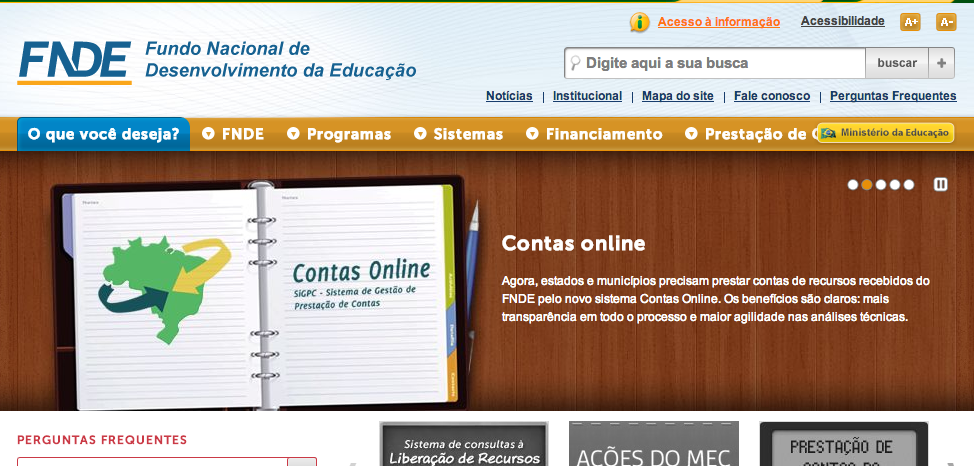Expand the Programas dropdown menu
The height and width of the screenshot is (466, 974).
[x=339, y=134]
